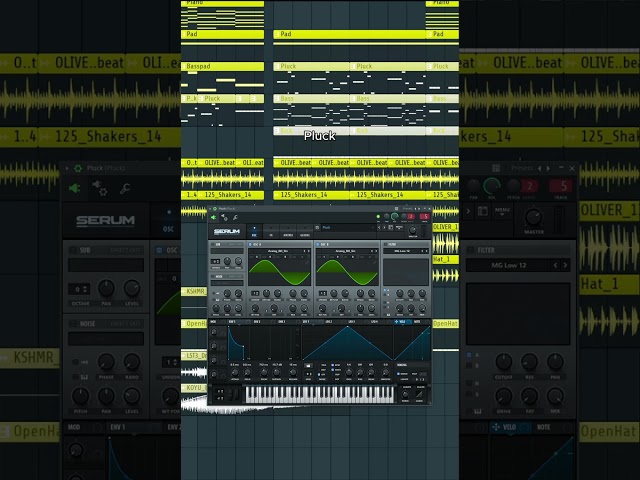Click the Serum MASTER volume knob
Screen dimensions: 640x480
[413, 230]
